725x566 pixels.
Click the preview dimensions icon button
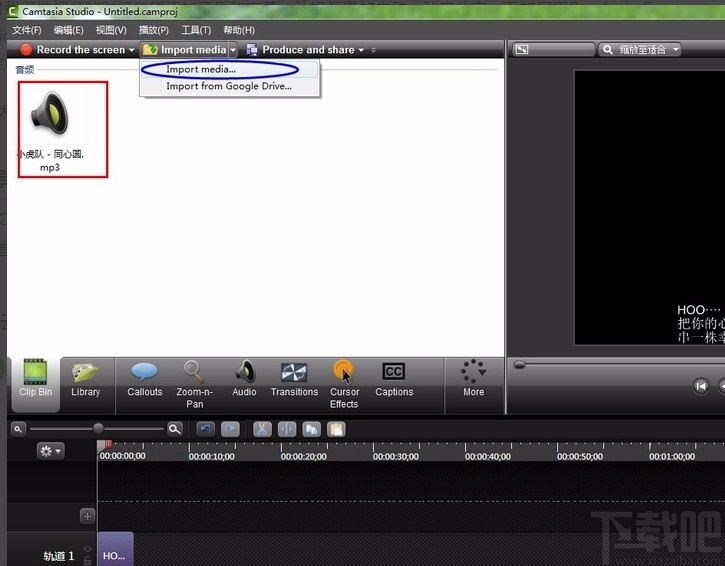pyautogui.click(x=522, y=49)
